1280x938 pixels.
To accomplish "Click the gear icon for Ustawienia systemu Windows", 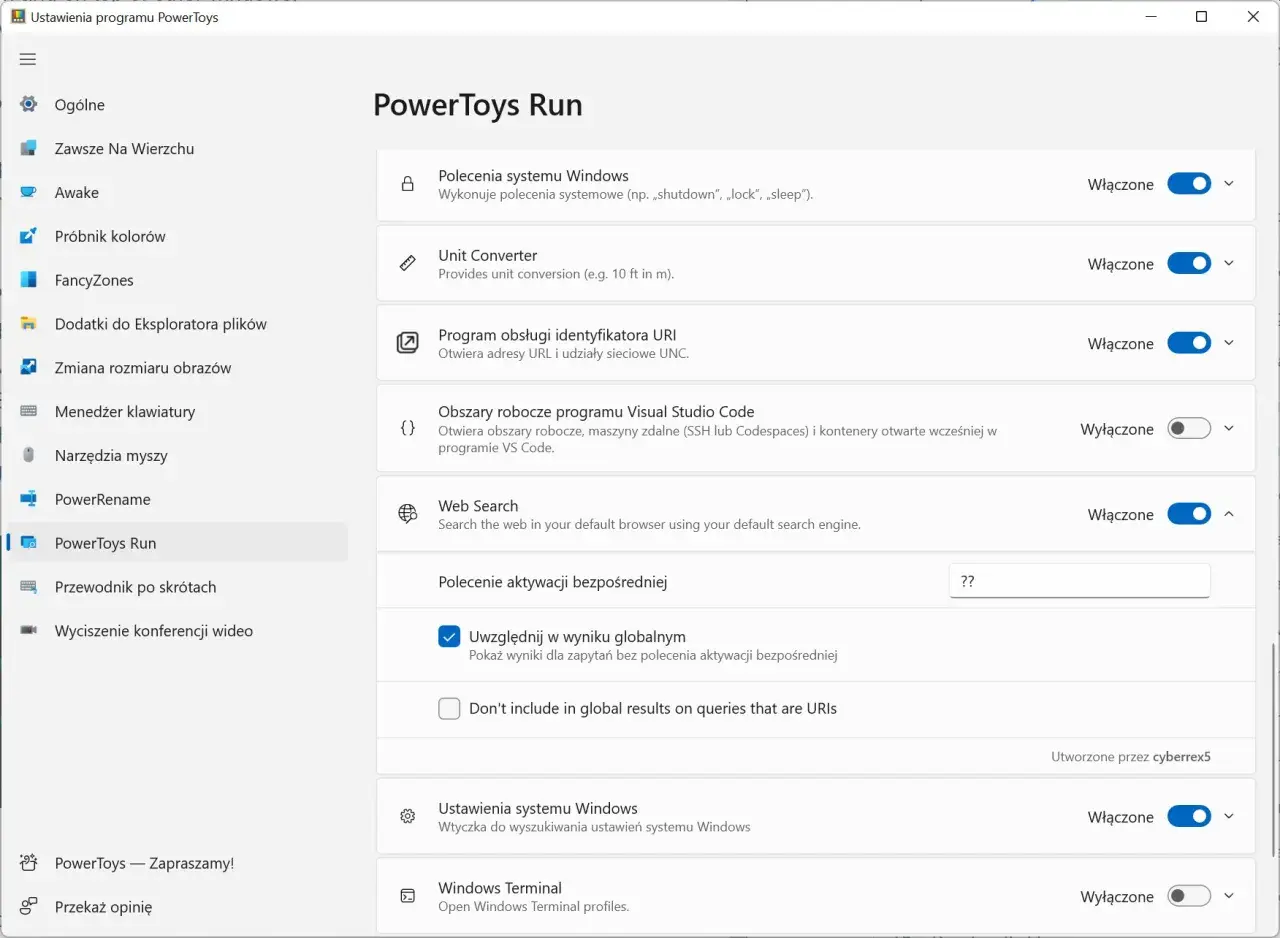I will [x=407, y=817].
